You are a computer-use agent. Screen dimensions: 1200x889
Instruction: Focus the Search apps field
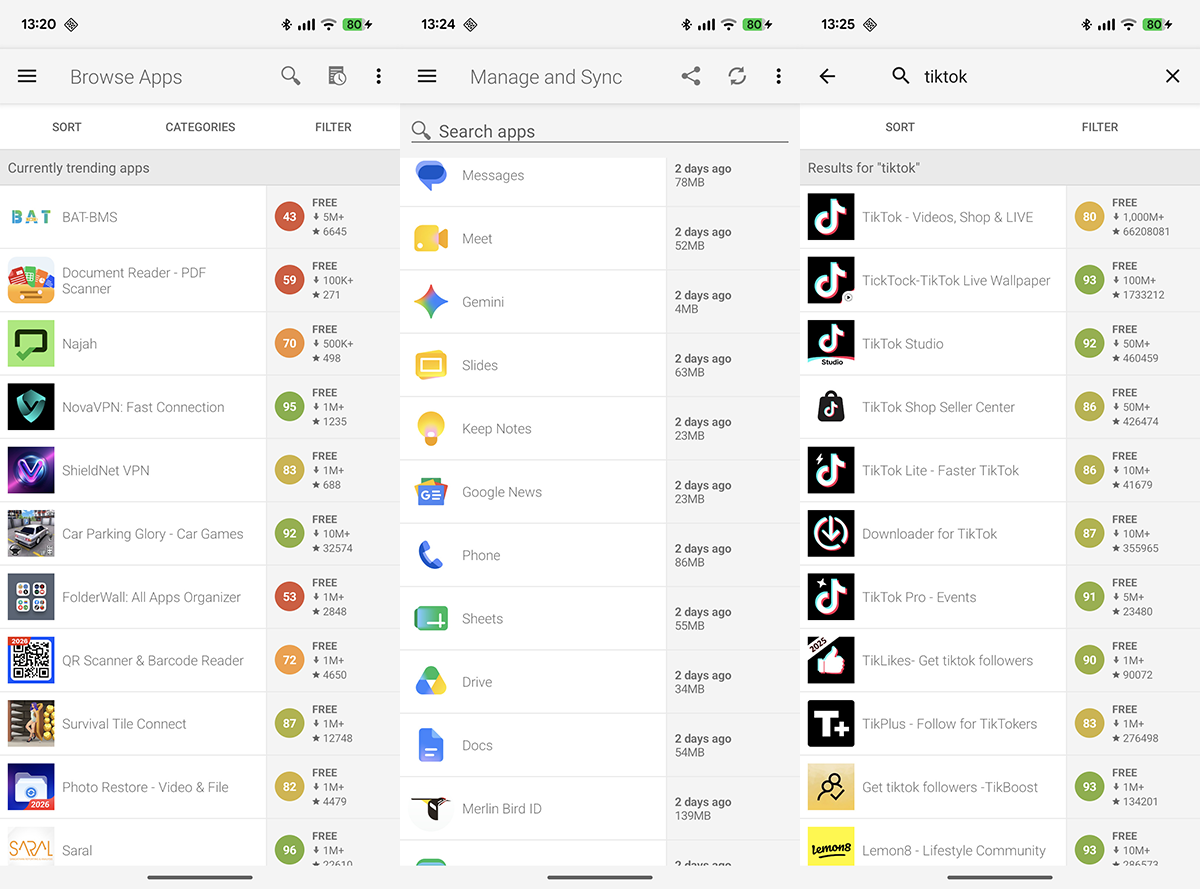(600, 131)
